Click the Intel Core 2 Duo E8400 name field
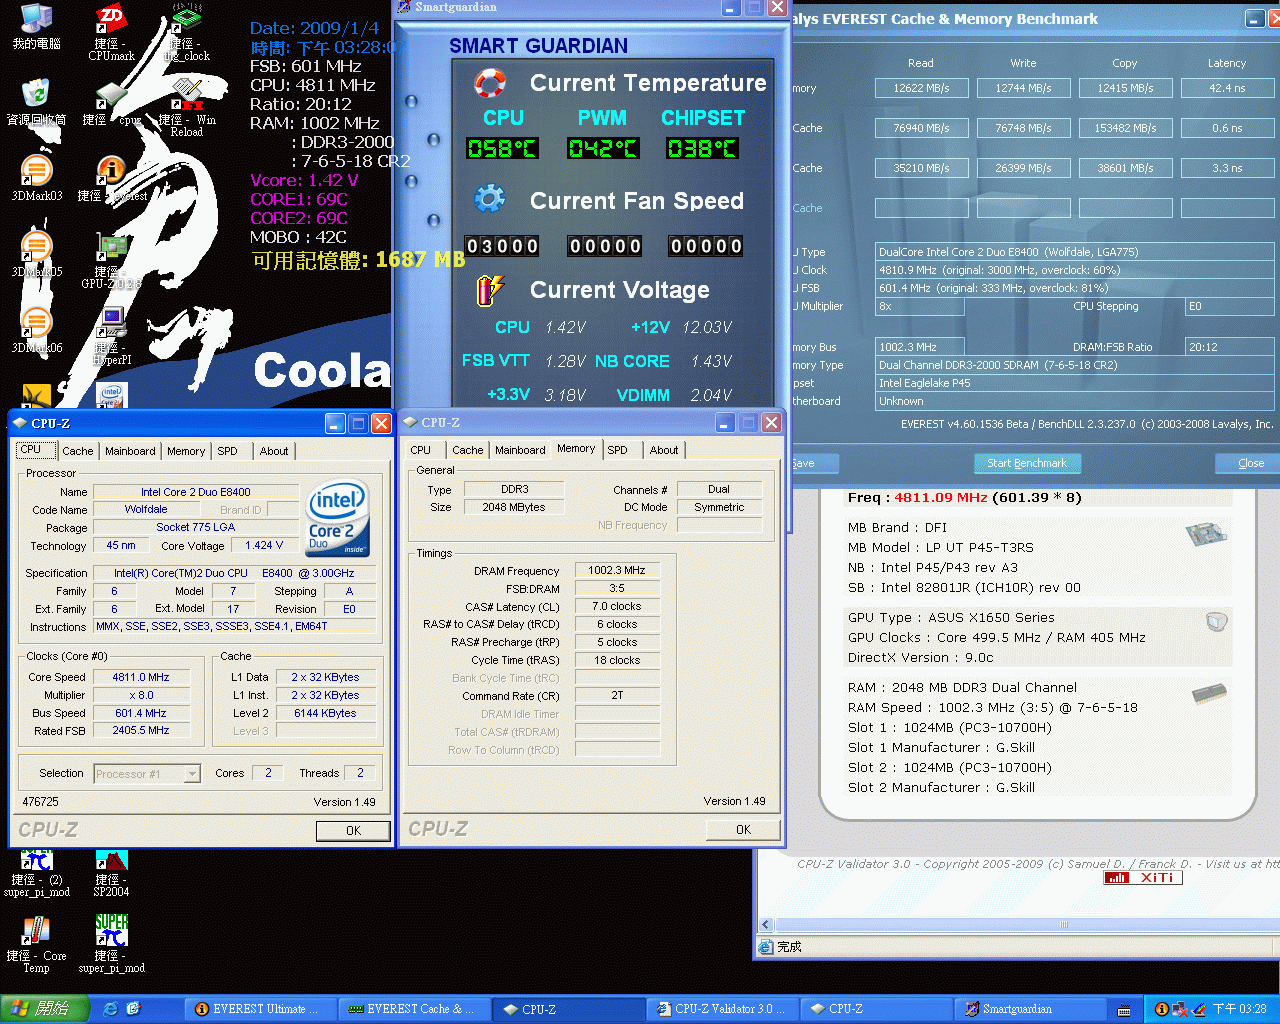This screenshot has height=1024, width=1280. [195, 492]
